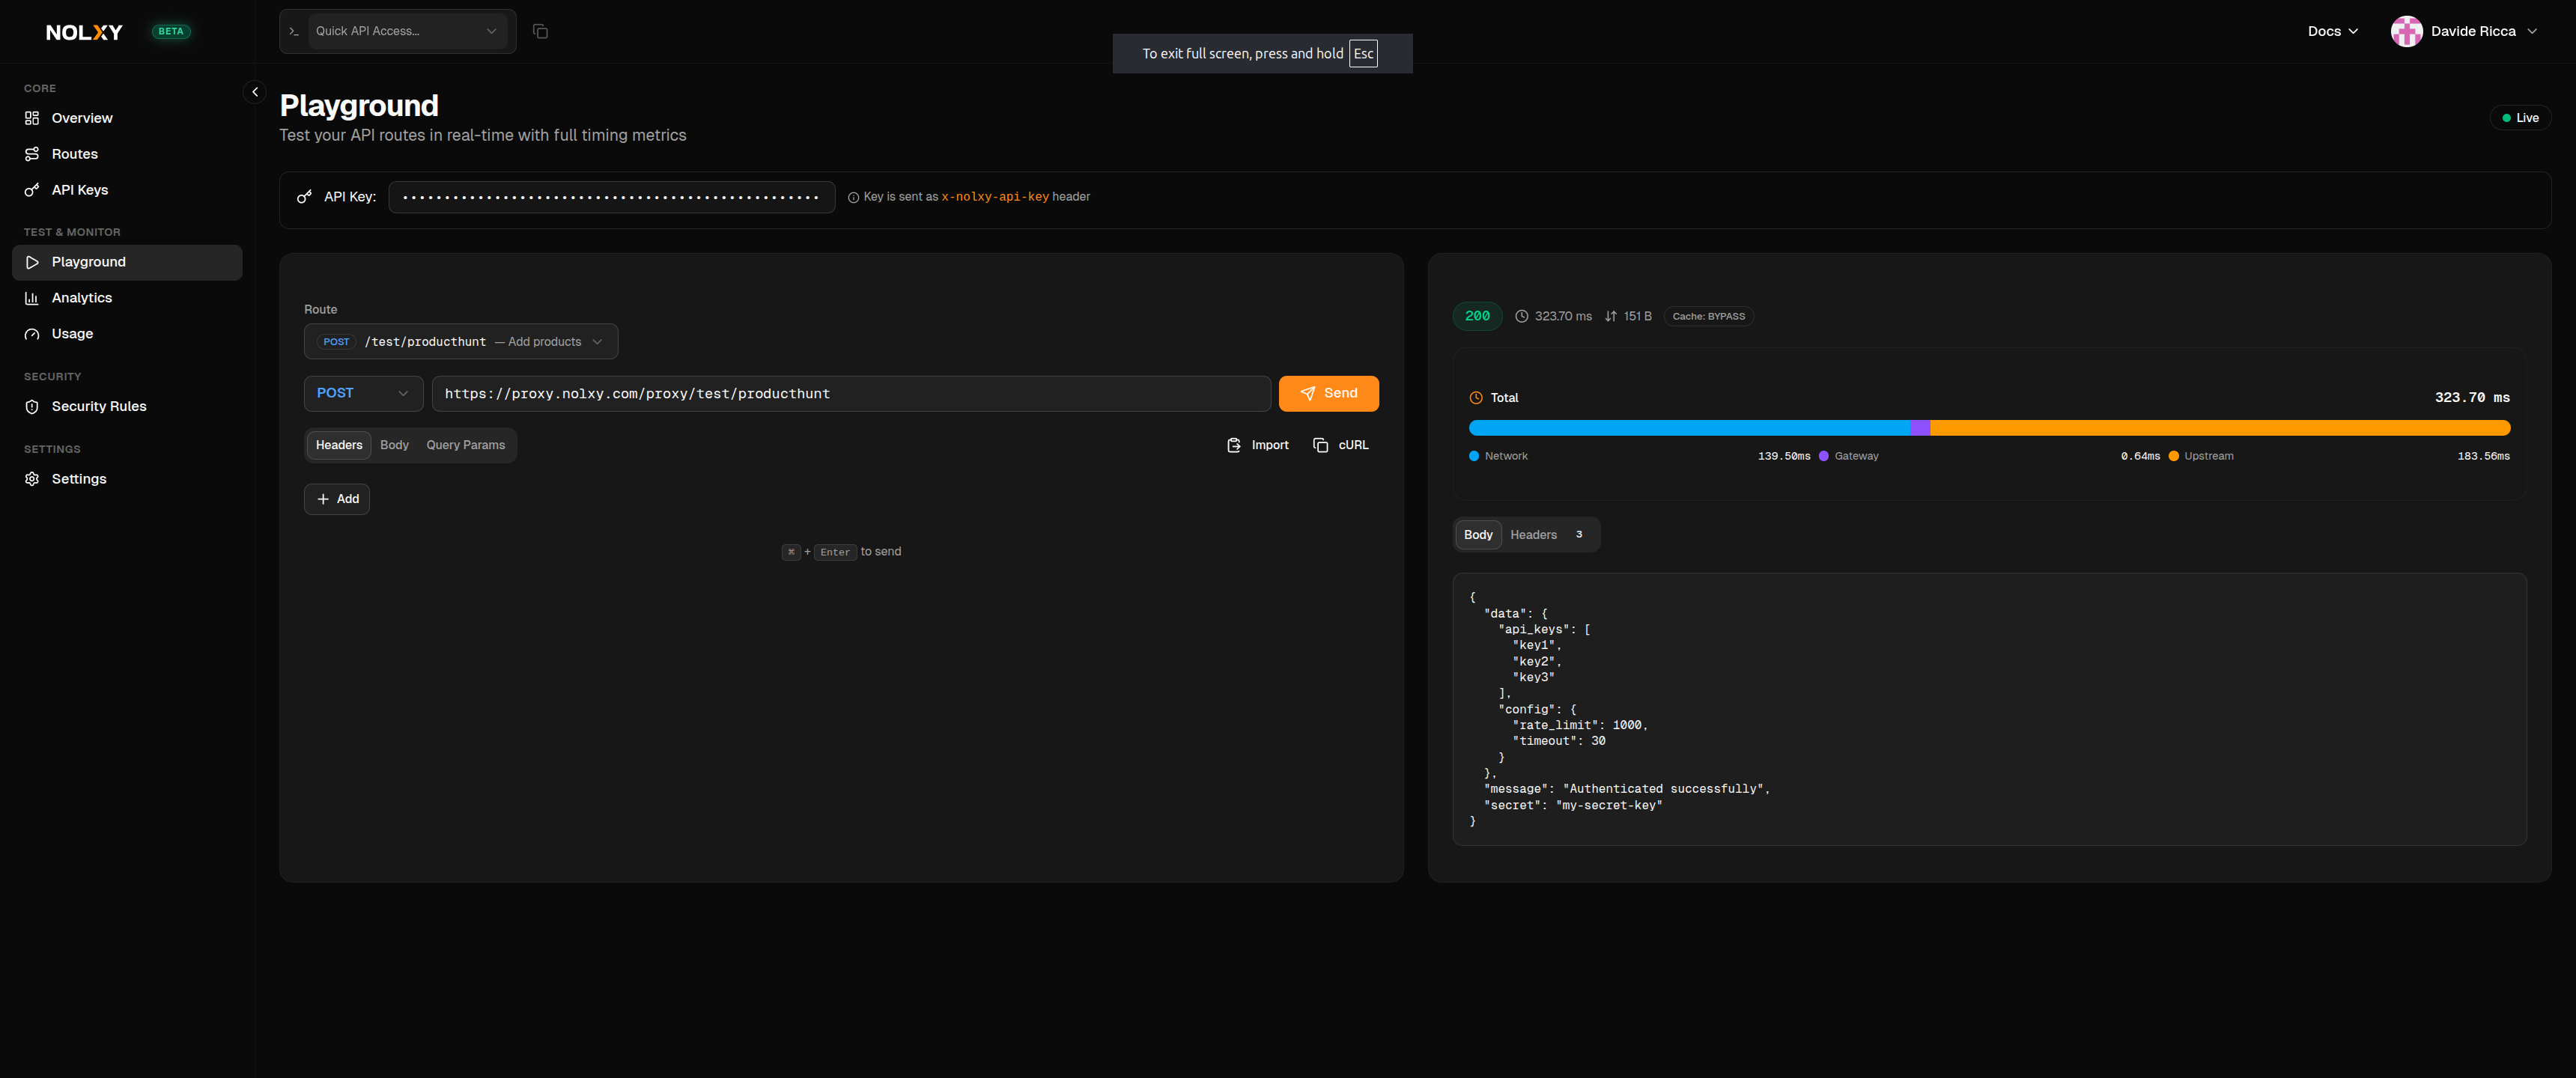This screenshot has height=1078, width=2576.
Task: Send the request with the Send button
Action: point(1328,394)
